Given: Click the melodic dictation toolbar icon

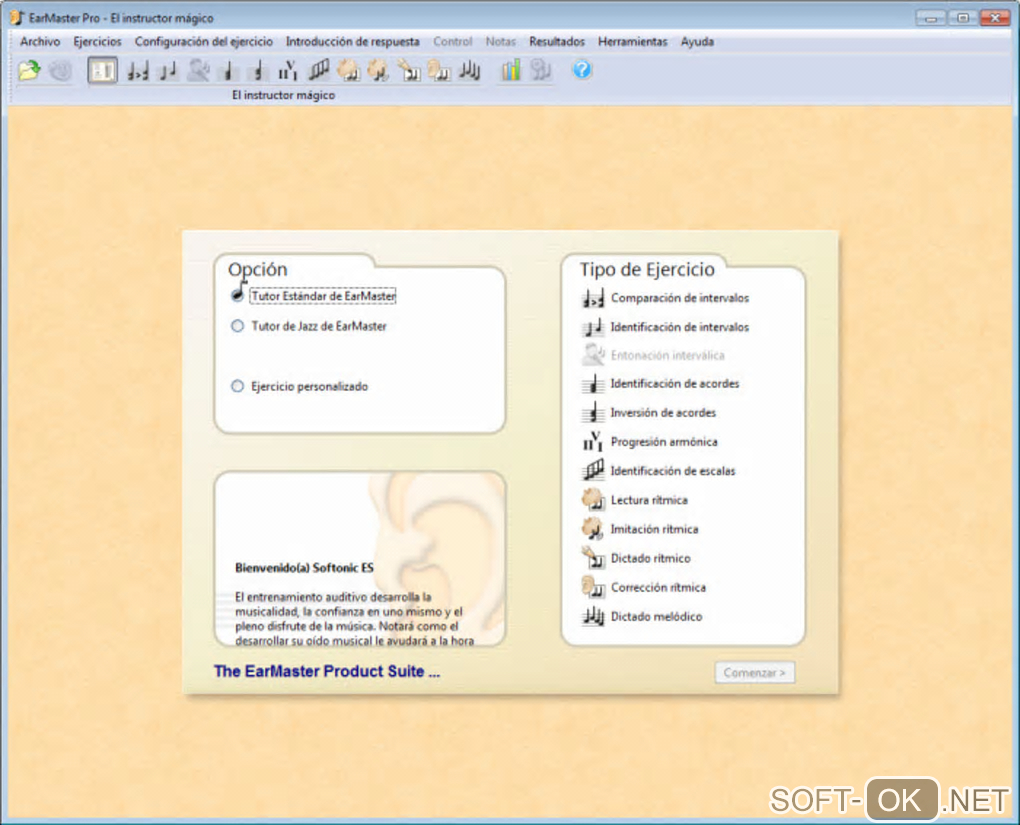Looking at the screenshot, I should [x=469, y=70].
